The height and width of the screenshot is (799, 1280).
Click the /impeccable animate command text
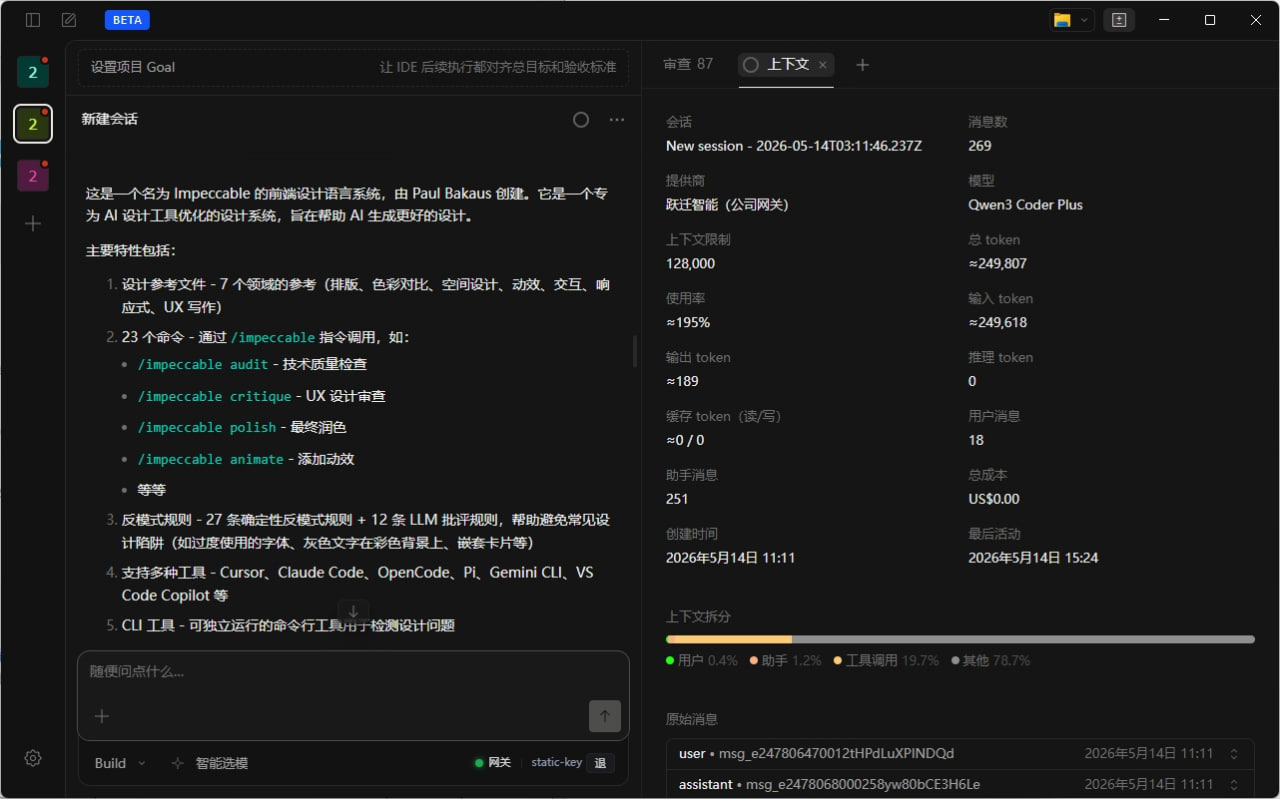coord(211,459)
